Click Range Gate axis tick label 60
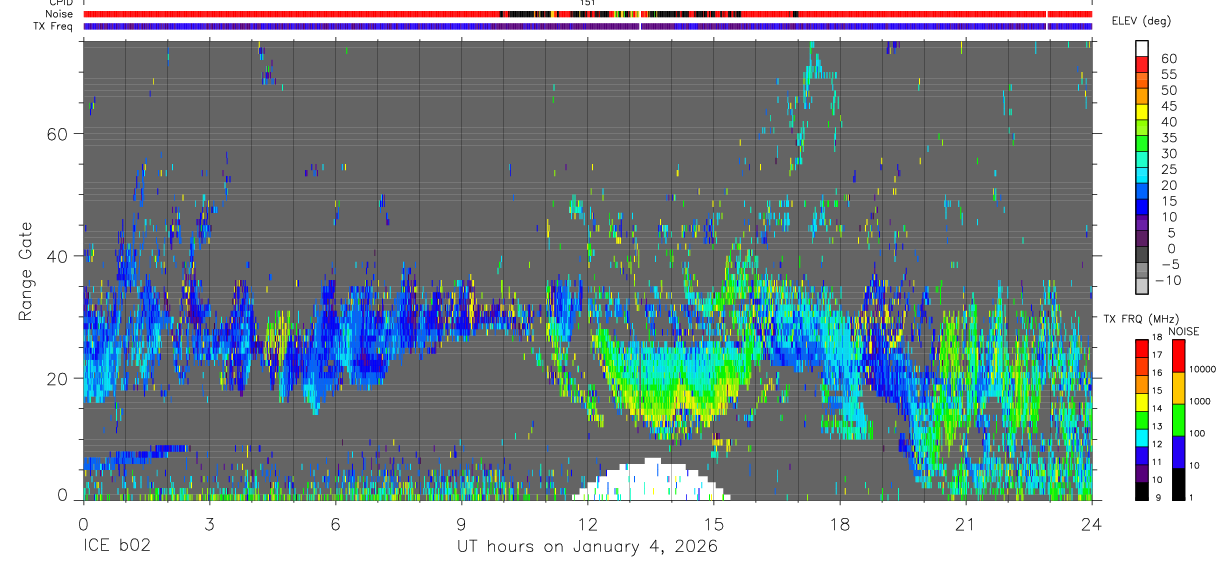1228x567 pixels. tap(59, 134)
